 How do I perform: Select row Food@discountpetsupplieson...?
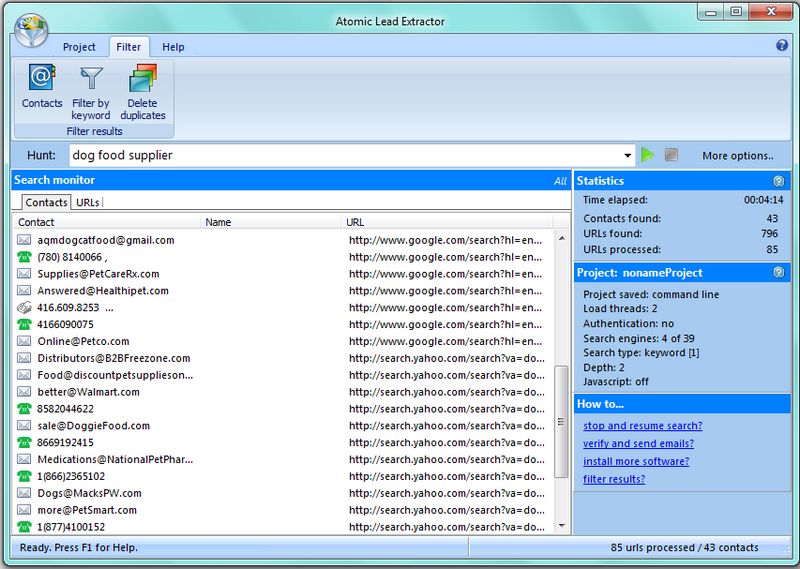pyautogui.click(x=284, y=375)
